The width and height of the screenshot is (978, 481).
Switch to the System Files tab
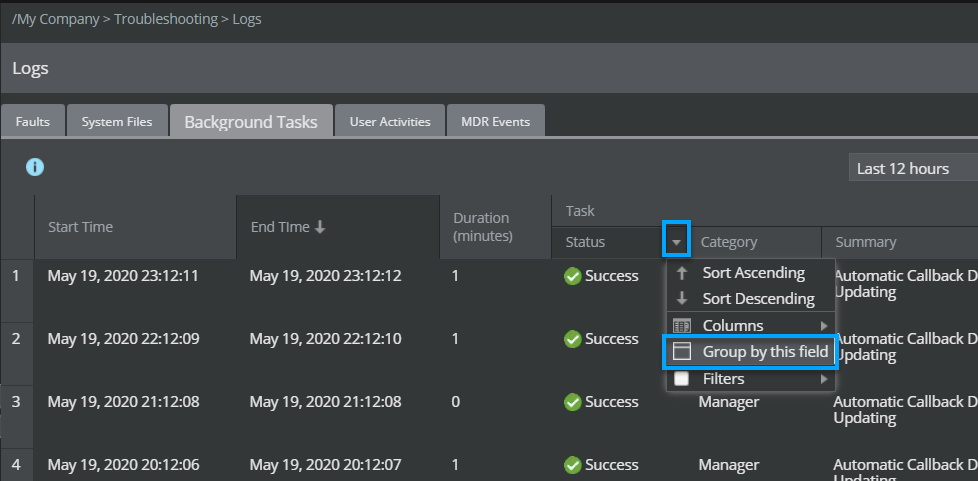pyautogui.click(x=117, y=122)
